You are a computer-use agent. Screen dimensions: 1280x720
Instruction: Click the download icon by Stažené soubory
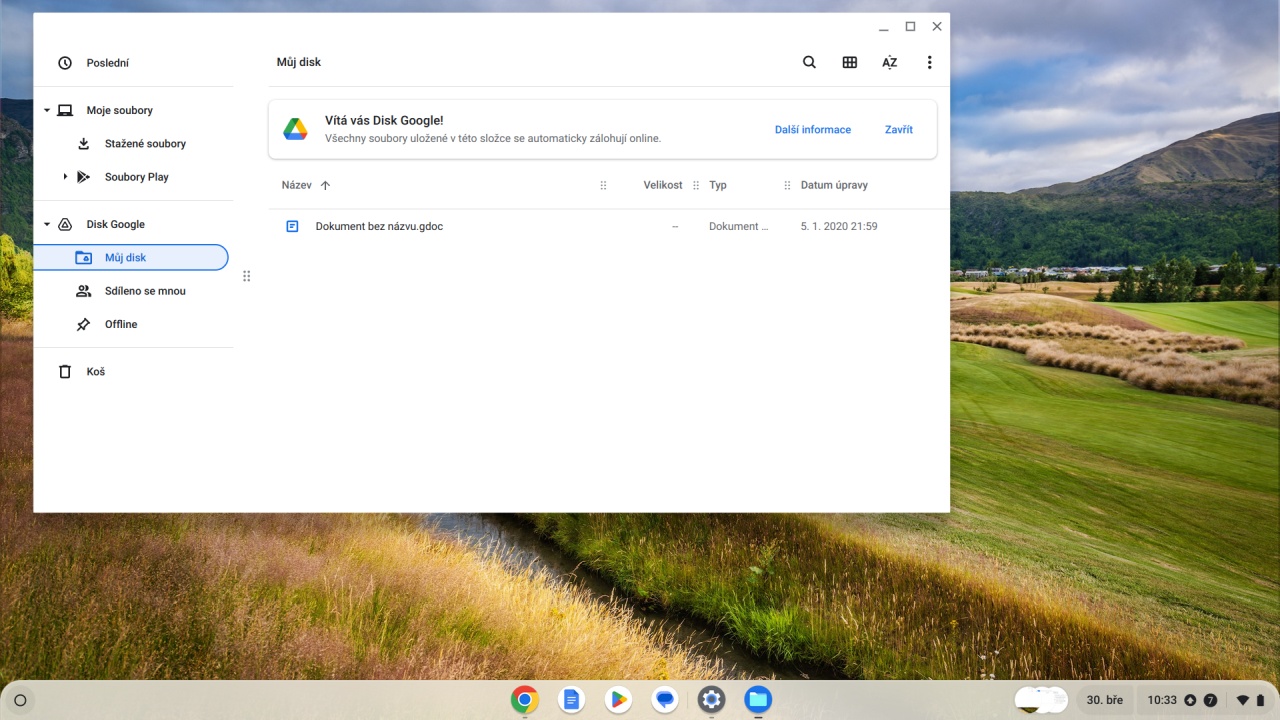(x=84, y=144)
